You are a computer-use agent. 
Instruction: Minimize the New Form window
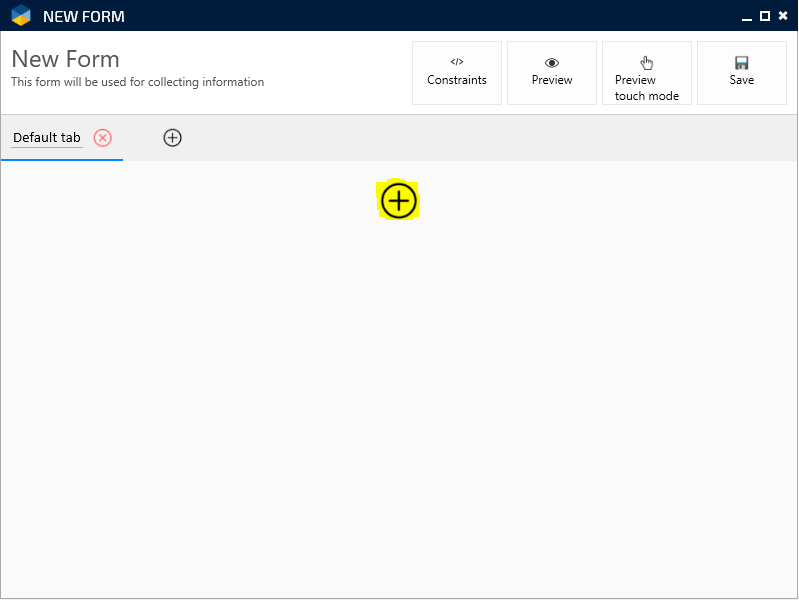(x=747, y=16)
